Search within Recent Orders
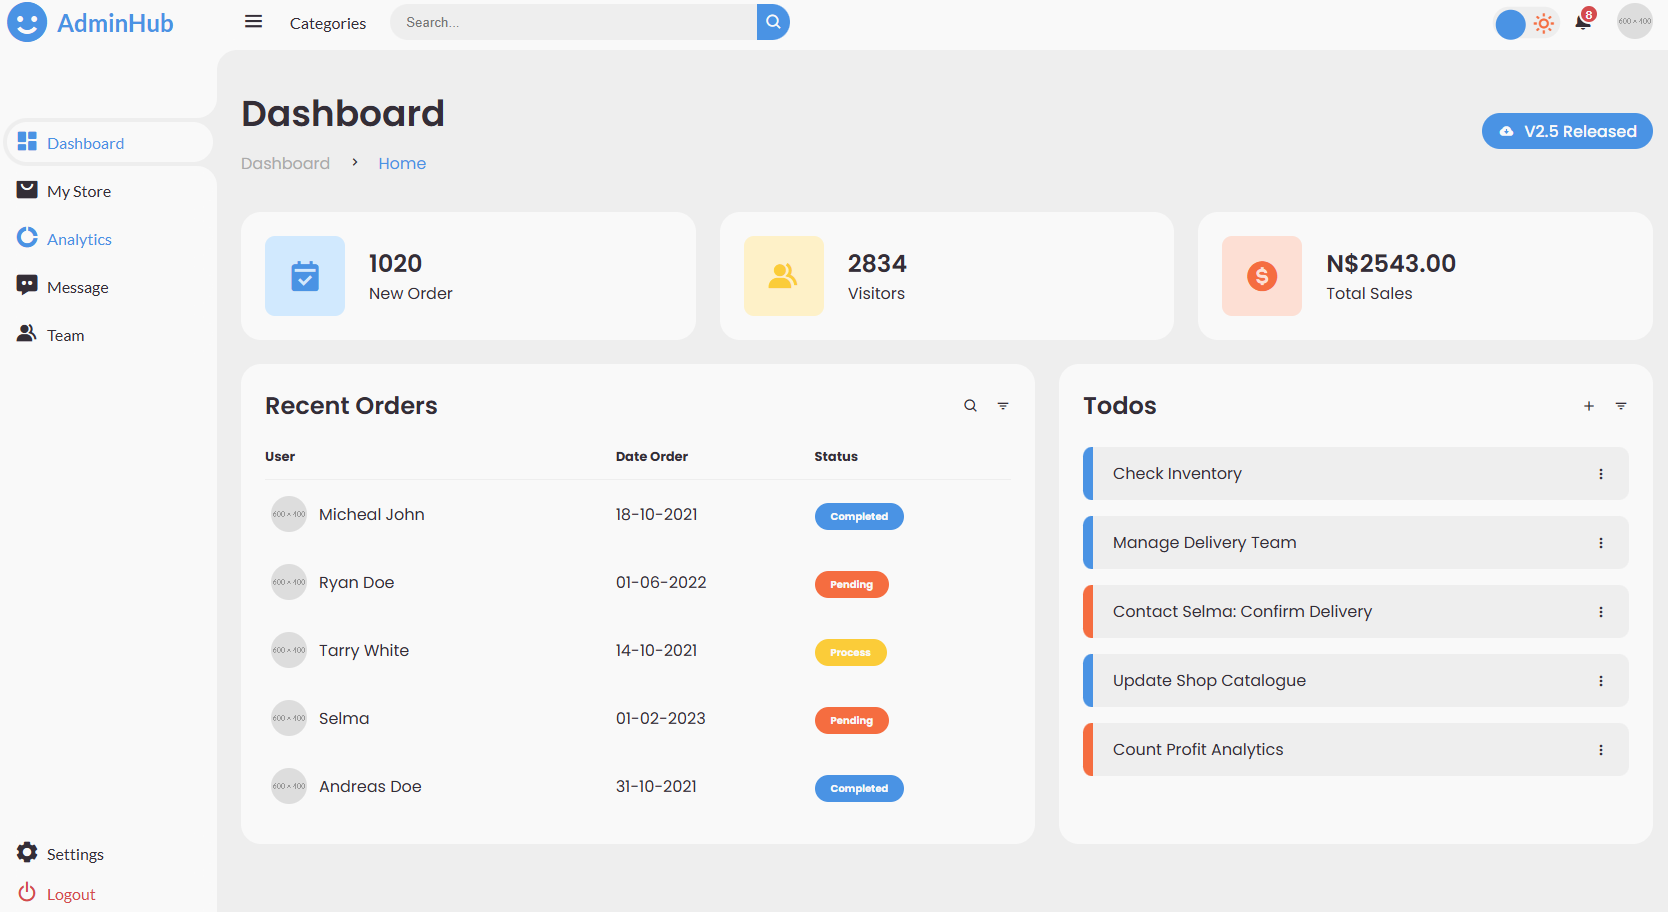Image resolution: width=1668 pixels, height=912 pixels. coord(970,406)
